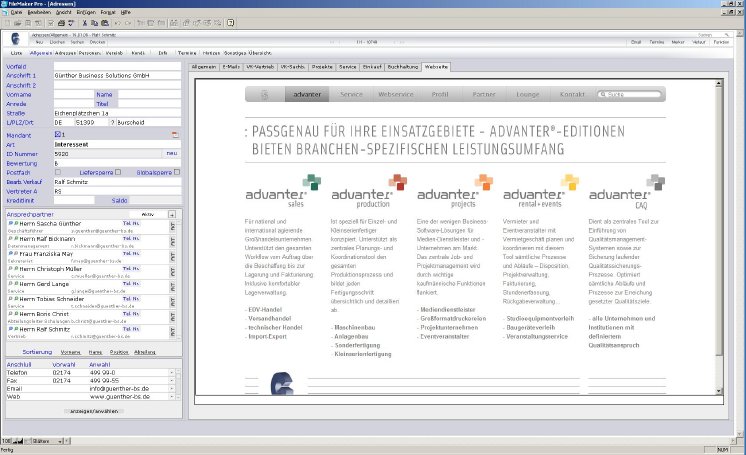The width and height of the screenshot is (746, 455).
Task: Click contact icons beside Herrn Tobias Schneider
Action: click(13, 299)
